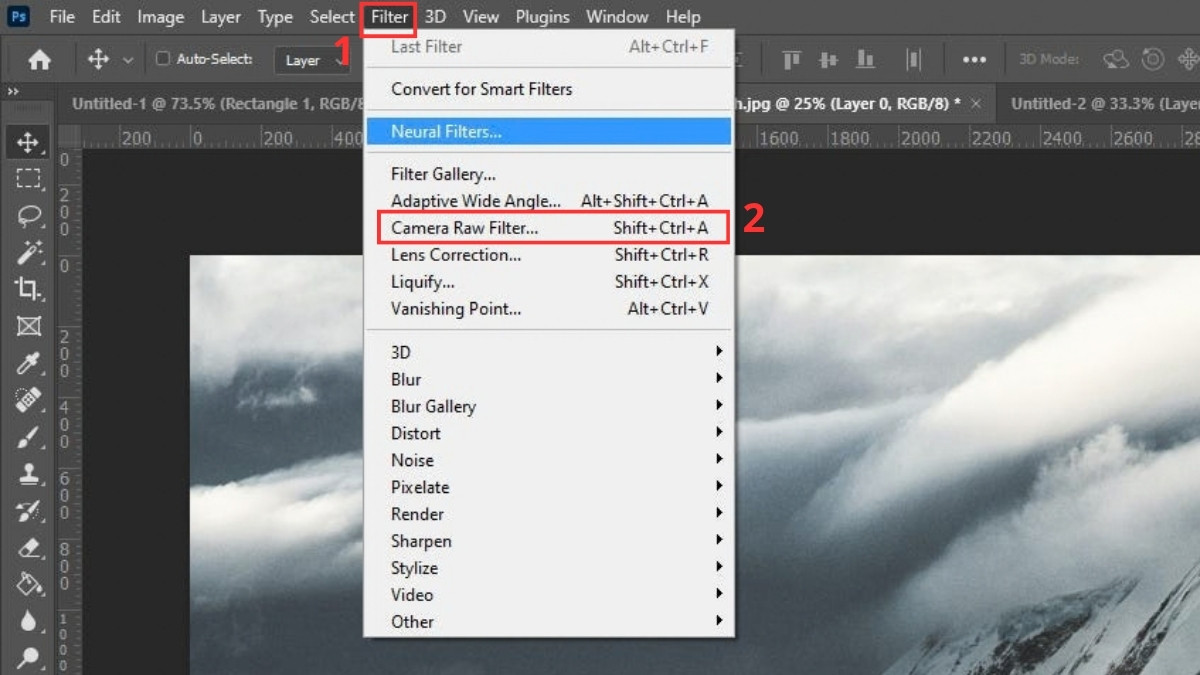Click the Home icon in options bar

click(x=39, y=60)
